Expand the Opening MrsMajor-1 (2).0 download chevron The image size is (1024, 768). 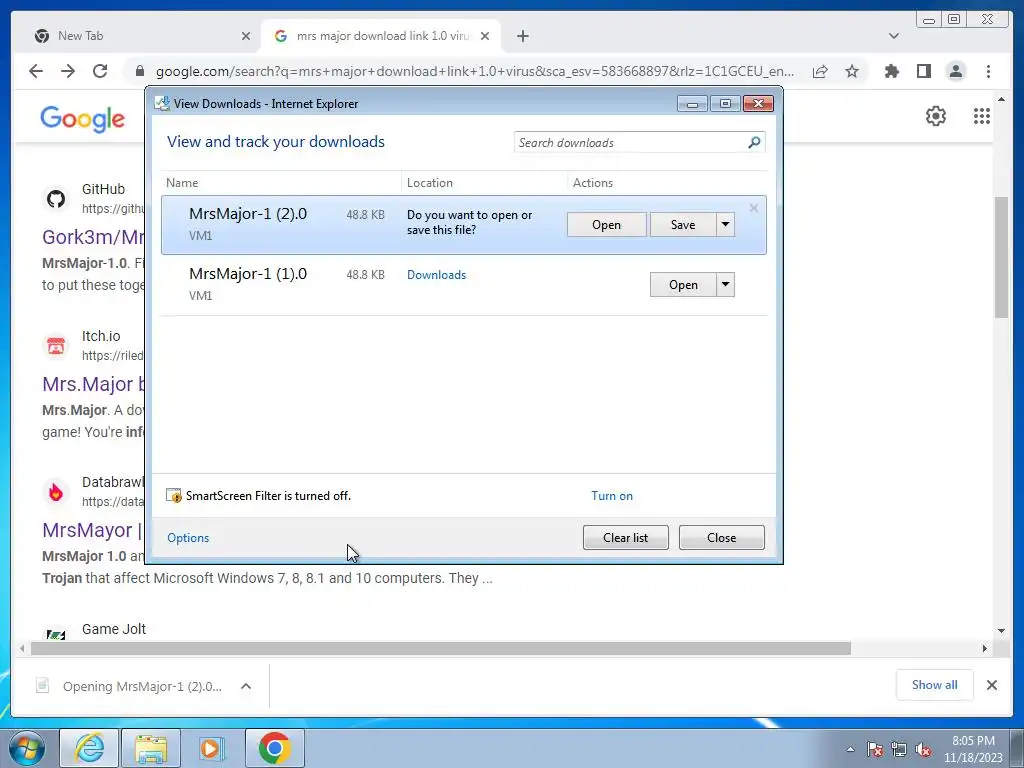(246, 686)
